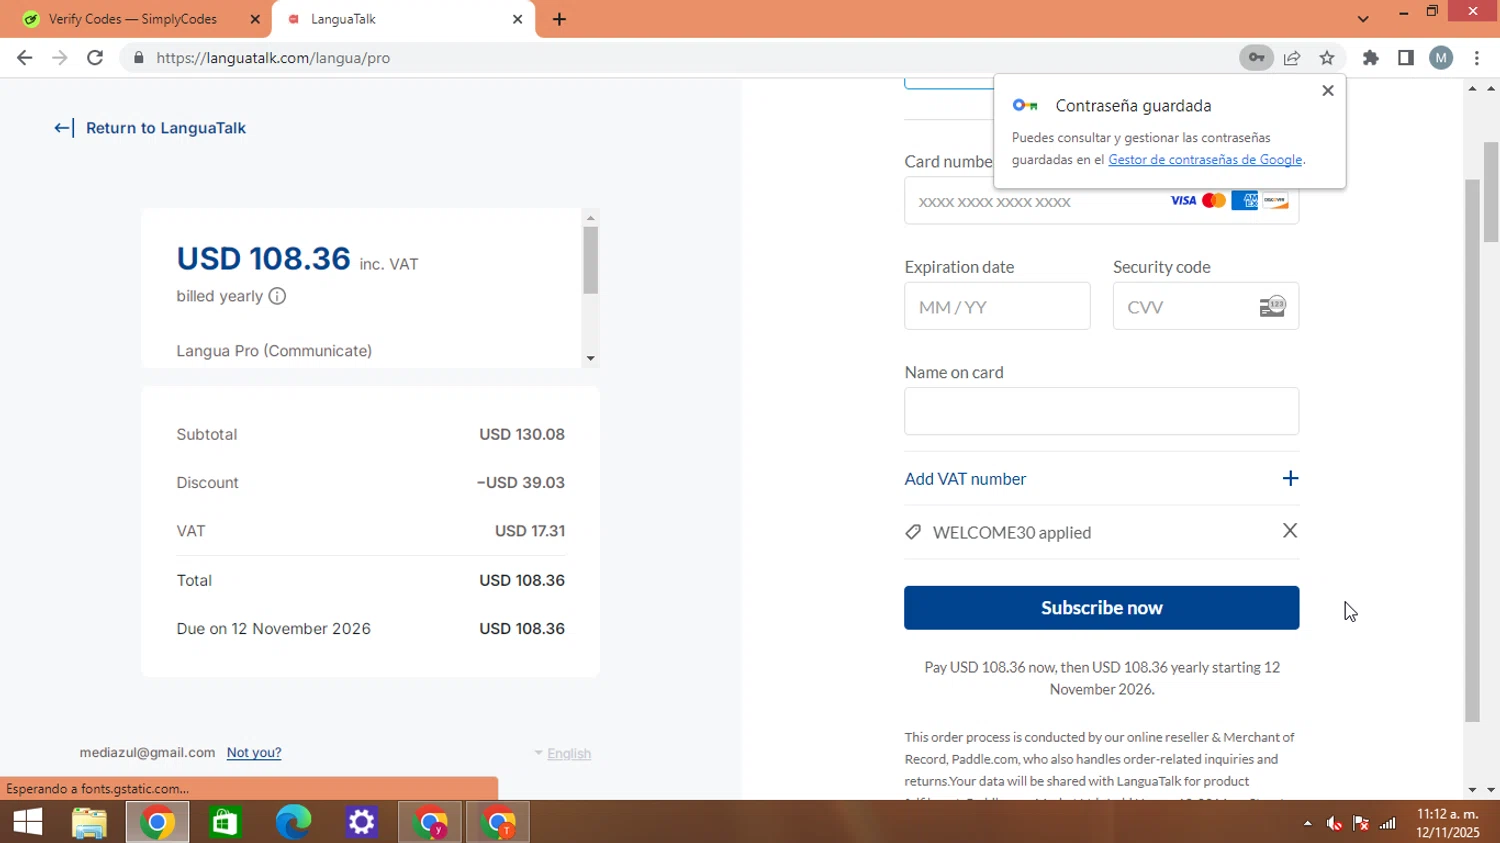Open File Explorer from the taskbar
The width and height of the screenshot is (1500, 843).
coord(89,822)
